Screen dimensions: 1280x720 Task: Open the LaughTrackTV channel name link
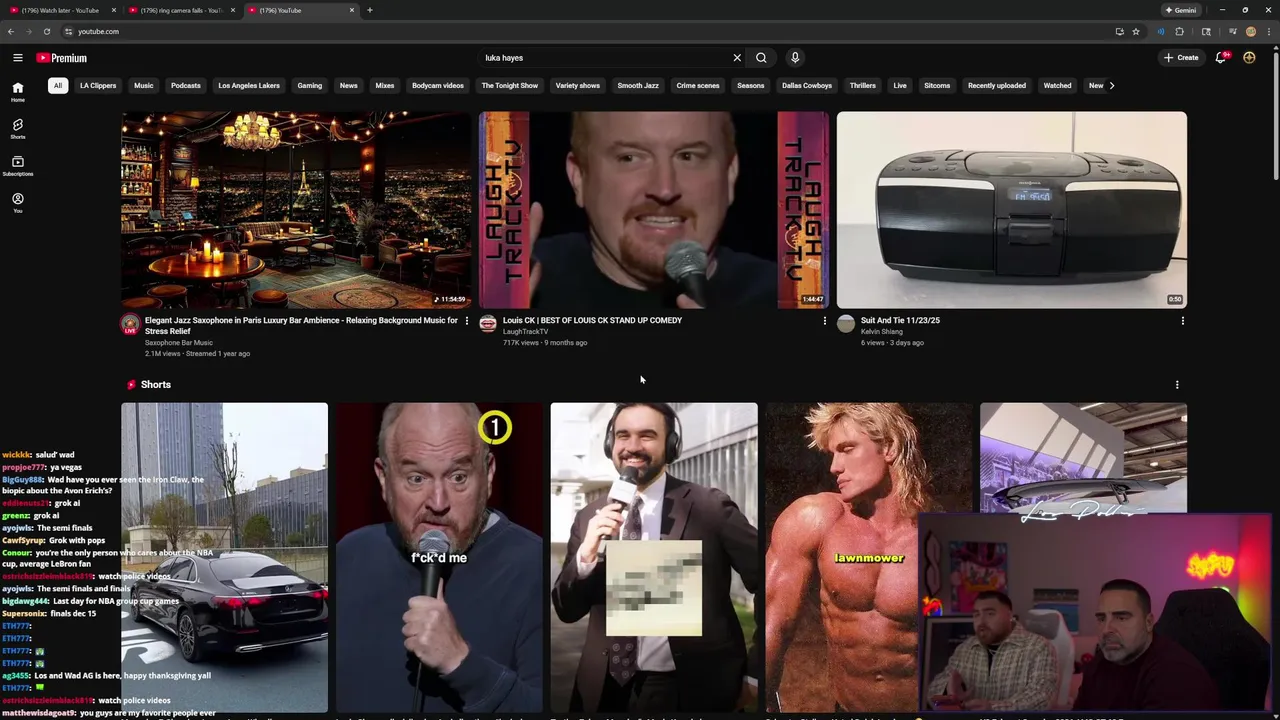click(525, 332)
